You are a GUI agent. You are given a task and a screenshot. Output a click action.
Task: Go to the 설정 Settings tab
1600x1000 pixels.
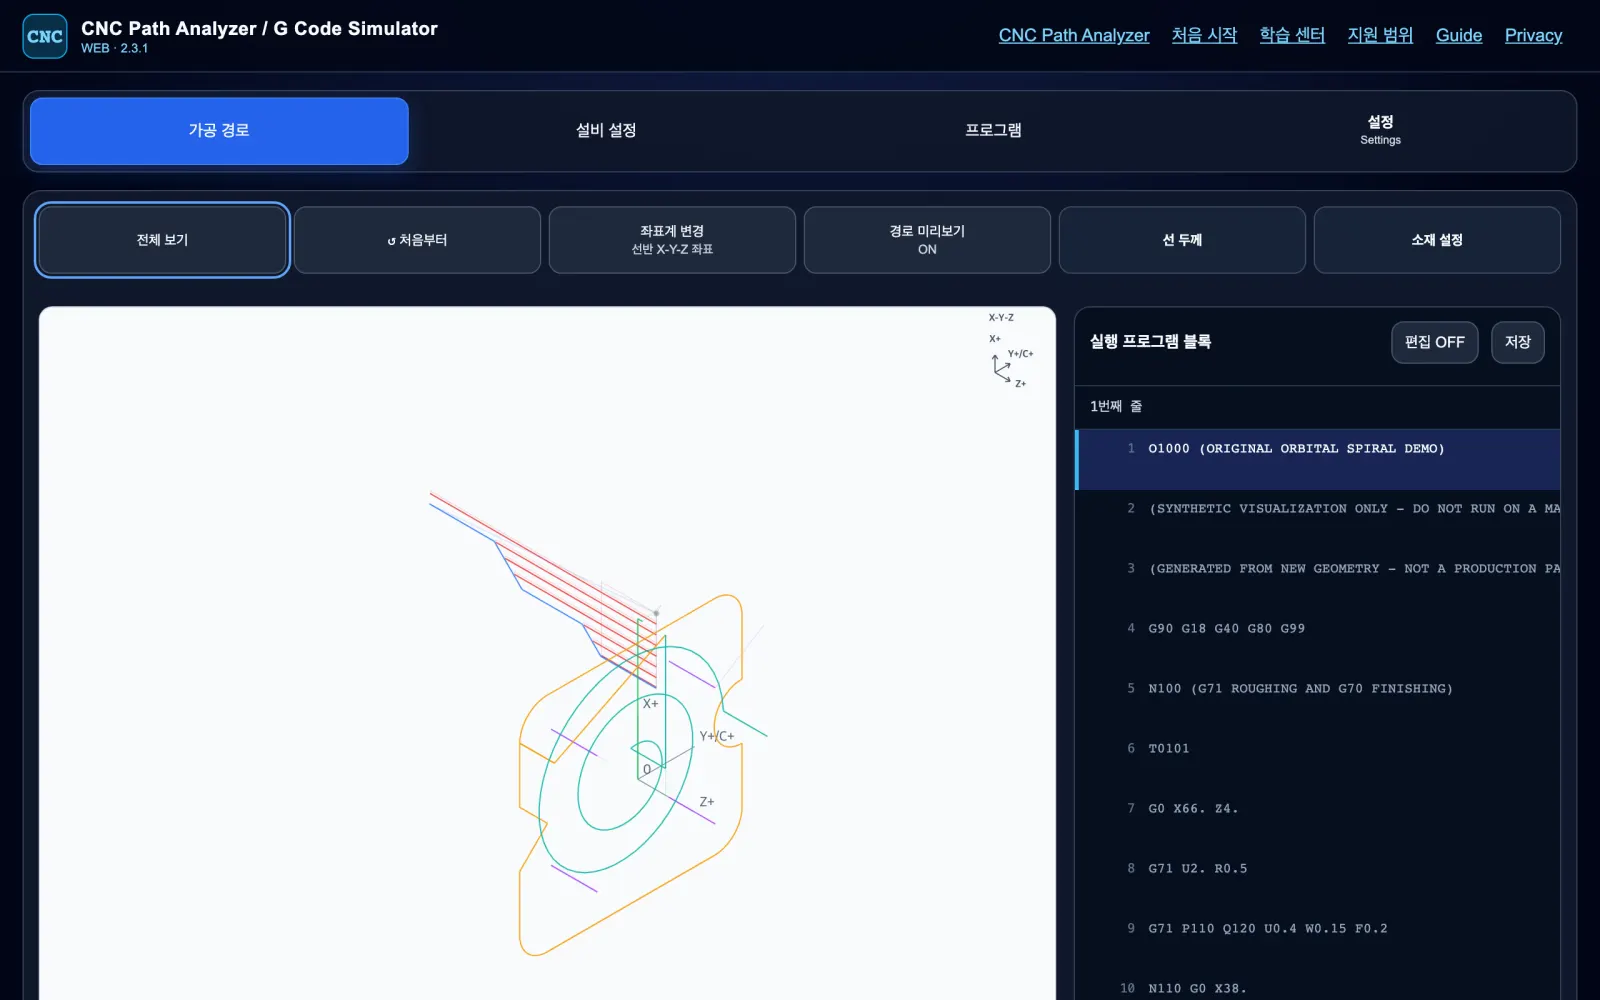tap(1380, 130)
